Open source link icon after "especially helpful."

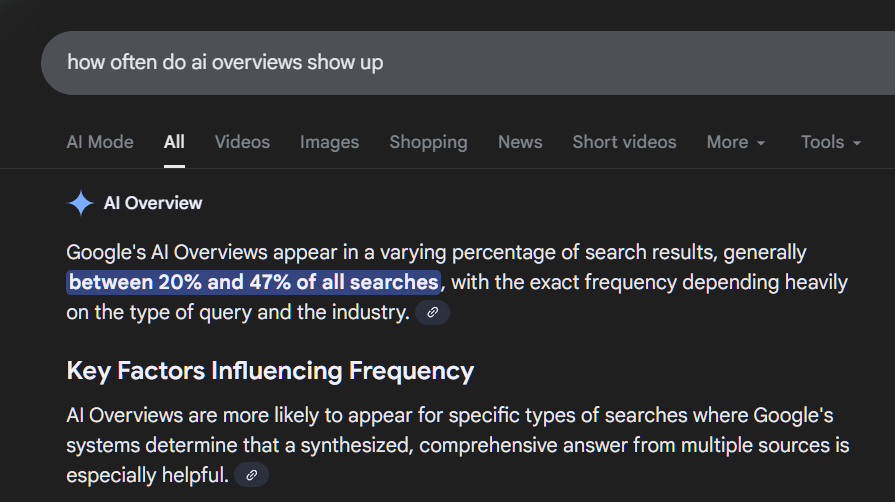click(251, 475)
